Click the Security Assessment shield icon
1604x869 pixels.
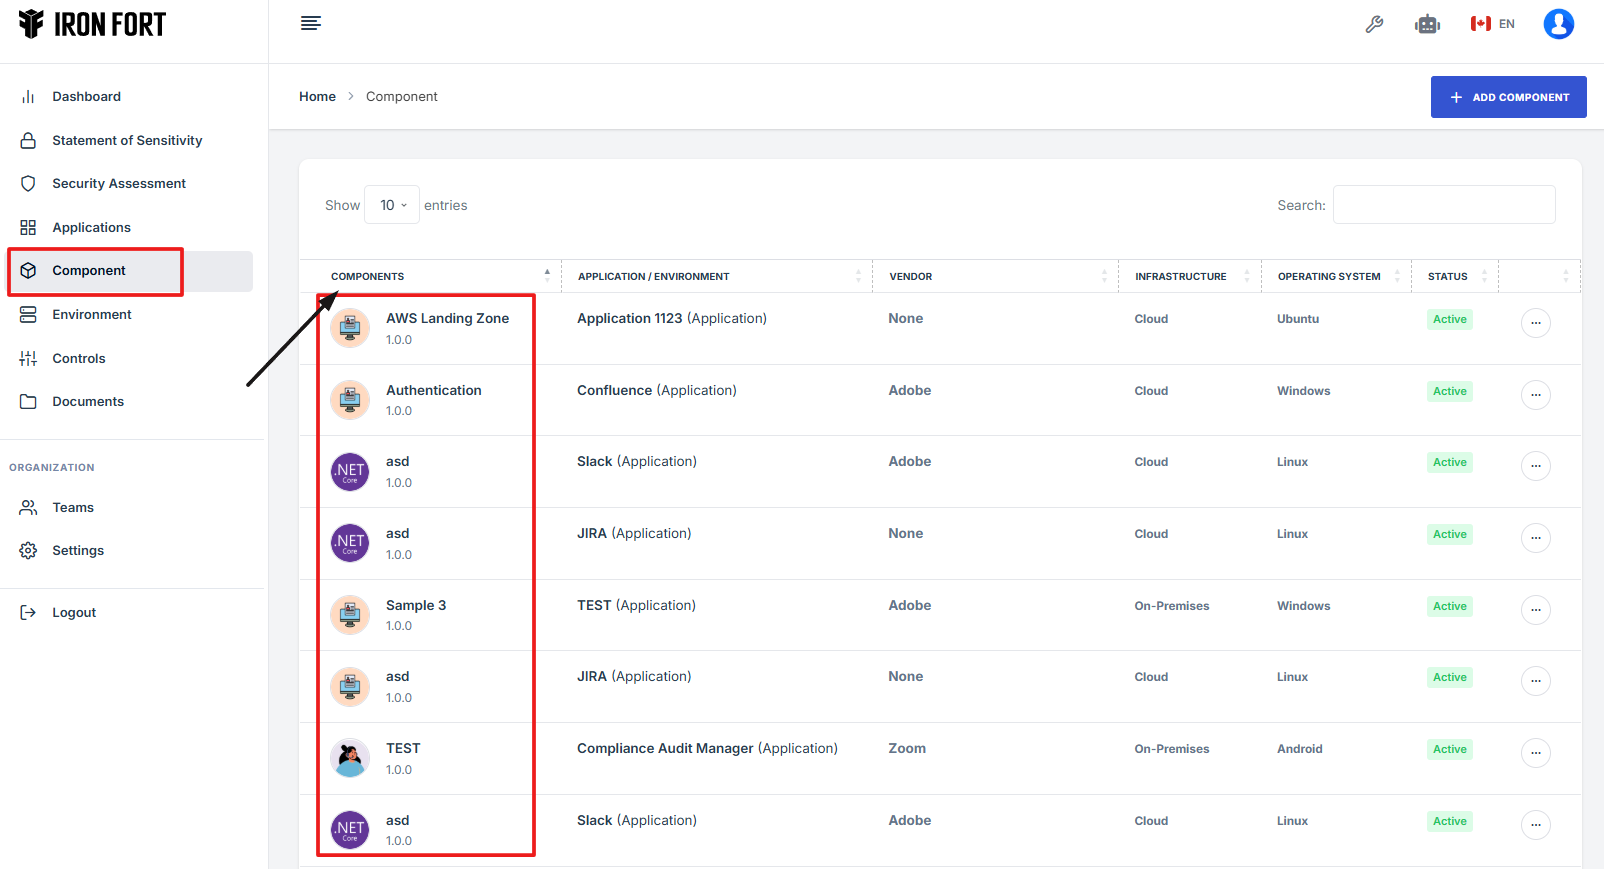tap(28, 184)
